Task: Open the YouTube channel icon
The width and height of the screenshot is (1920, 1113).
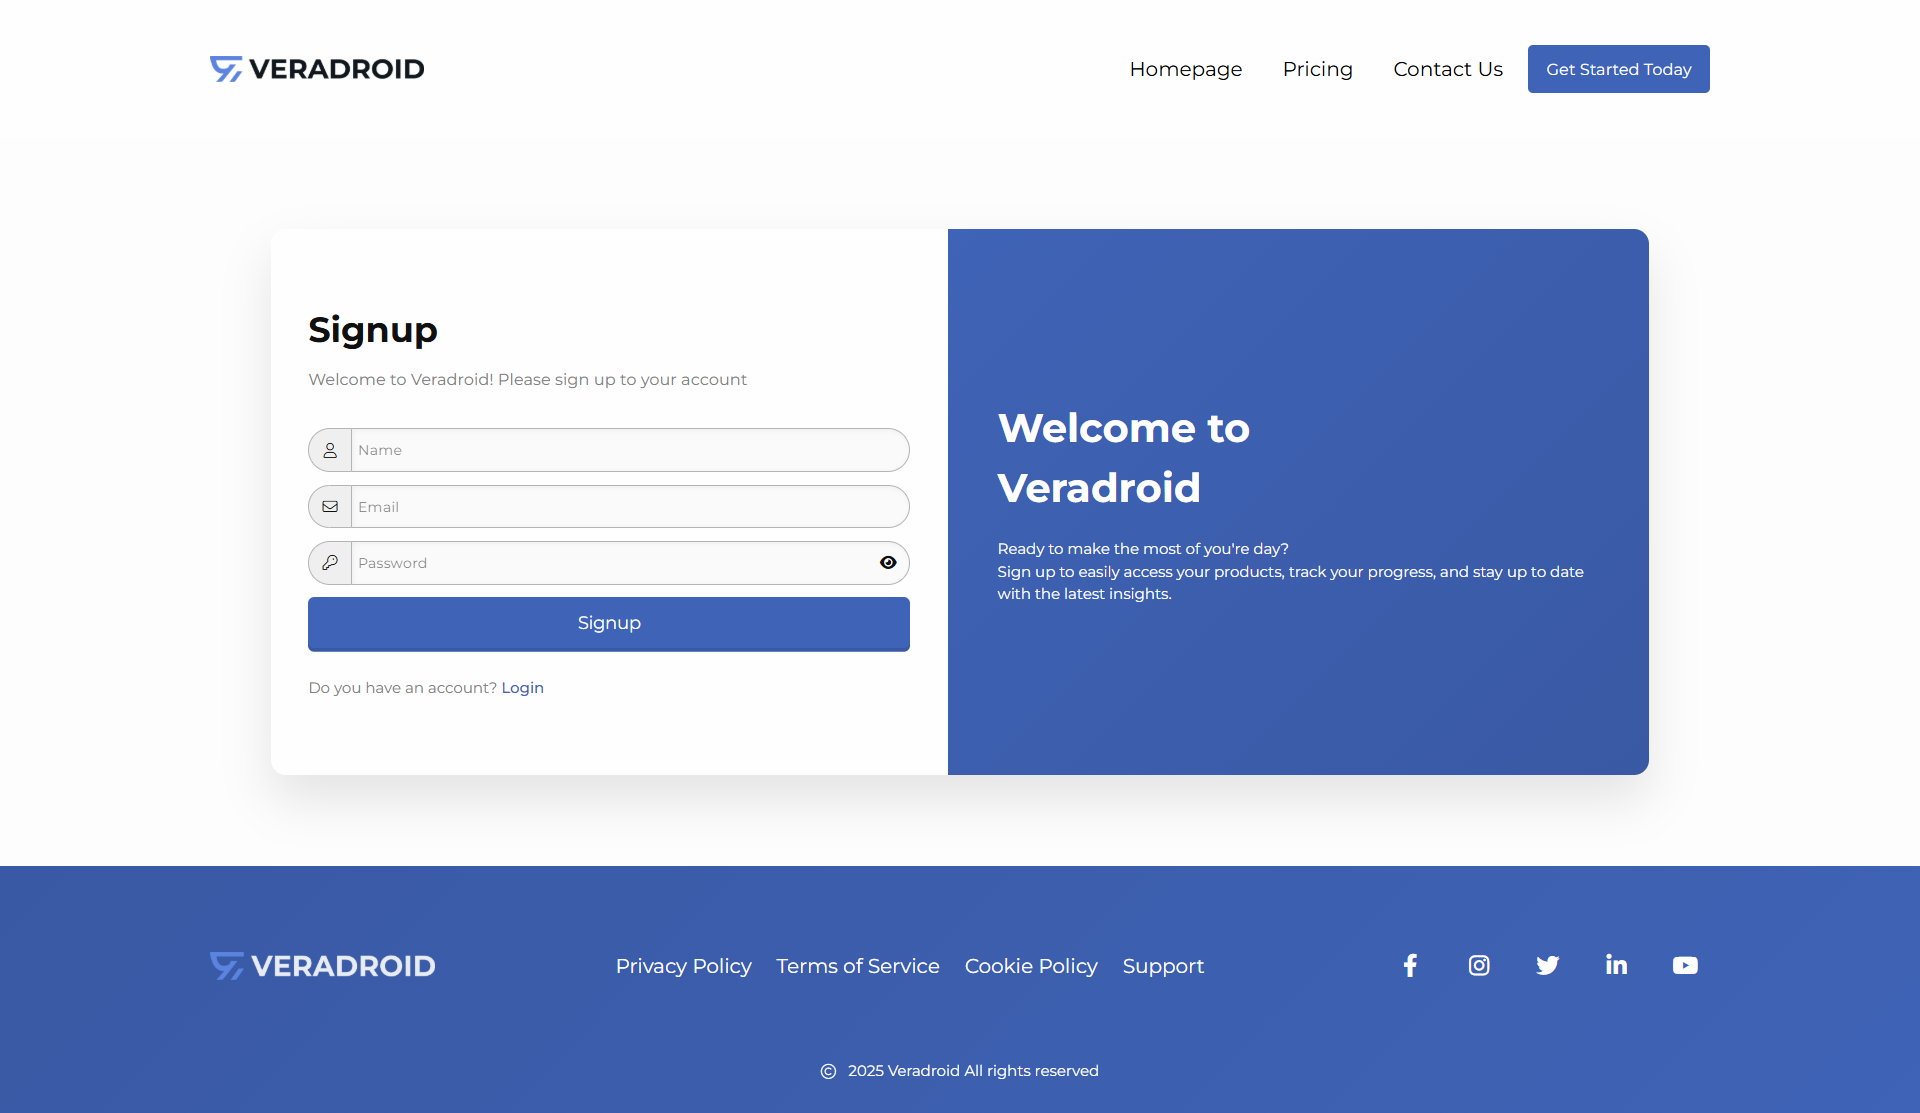Action: coord(1685,965)
